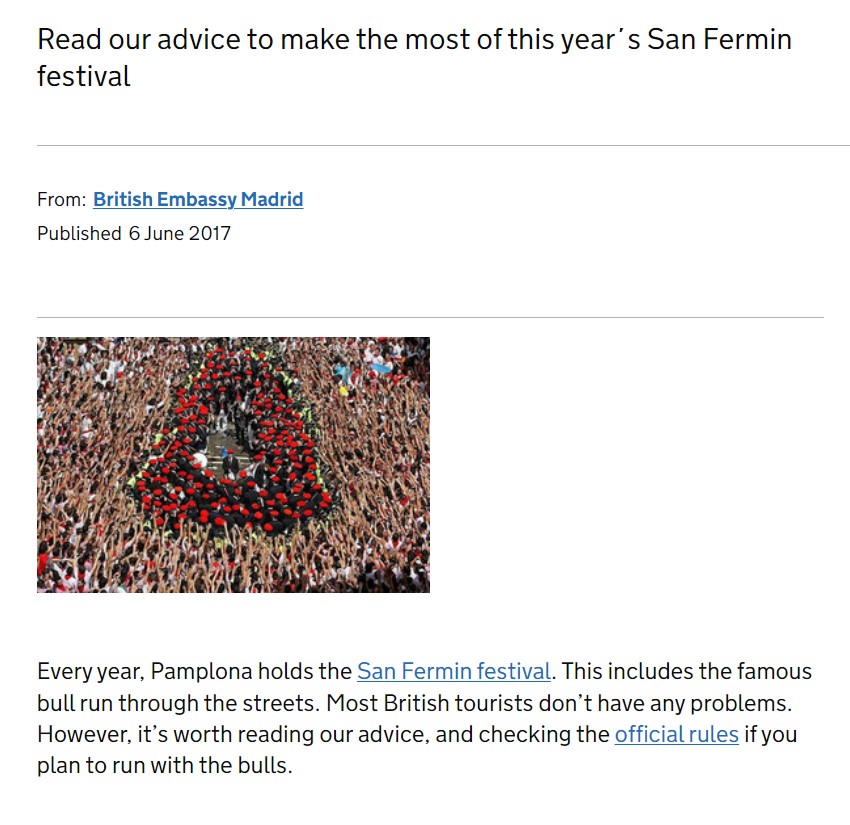
Task: Click the phrase "bull run through the streets"
Action: [178, 703]
